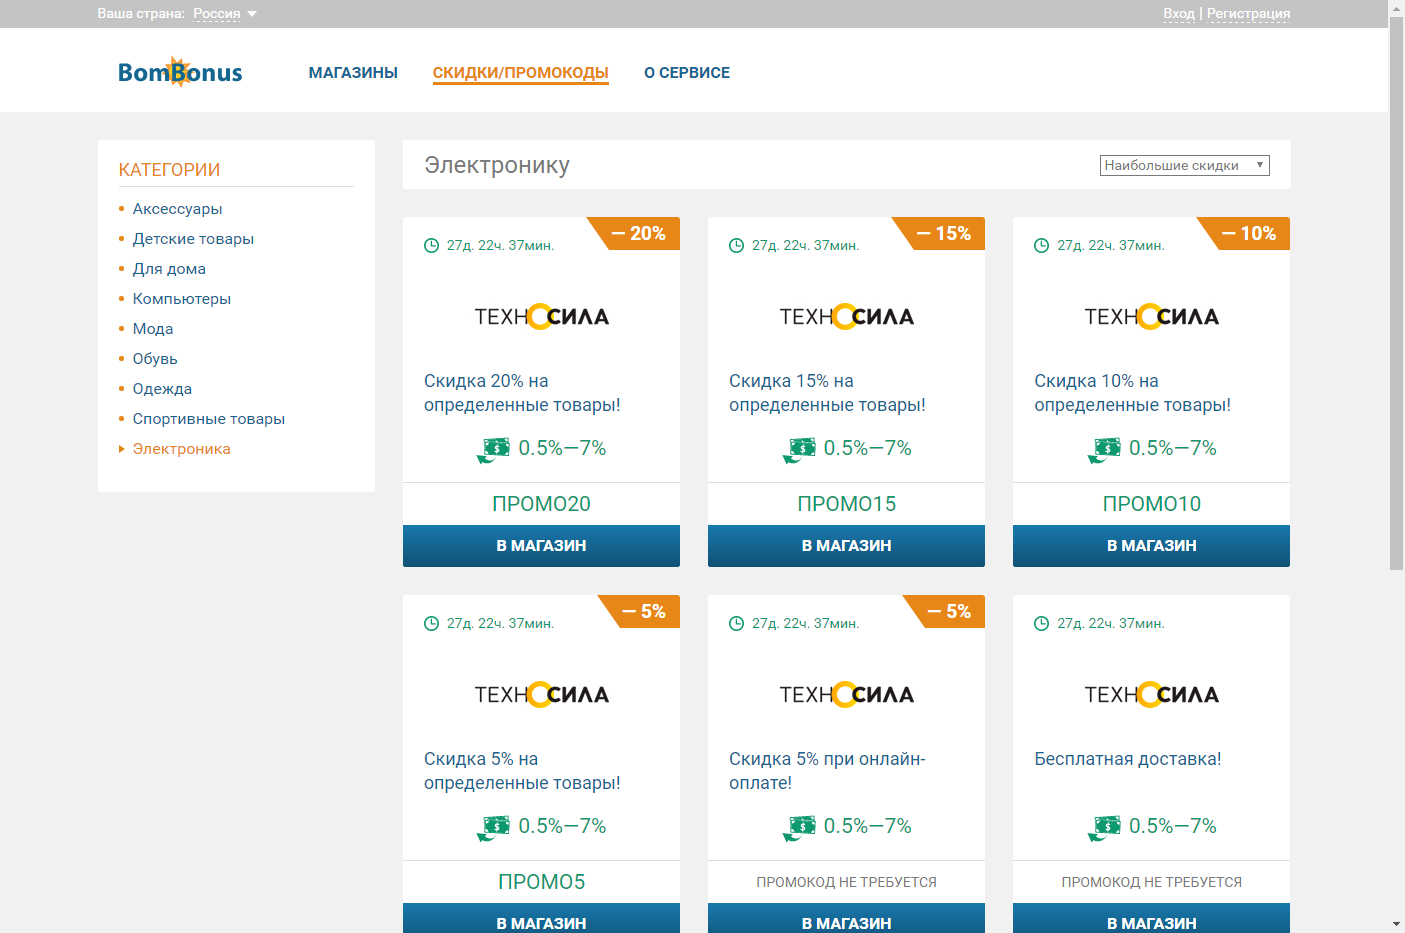Click the cashback money icon on the online payment card

799,828
